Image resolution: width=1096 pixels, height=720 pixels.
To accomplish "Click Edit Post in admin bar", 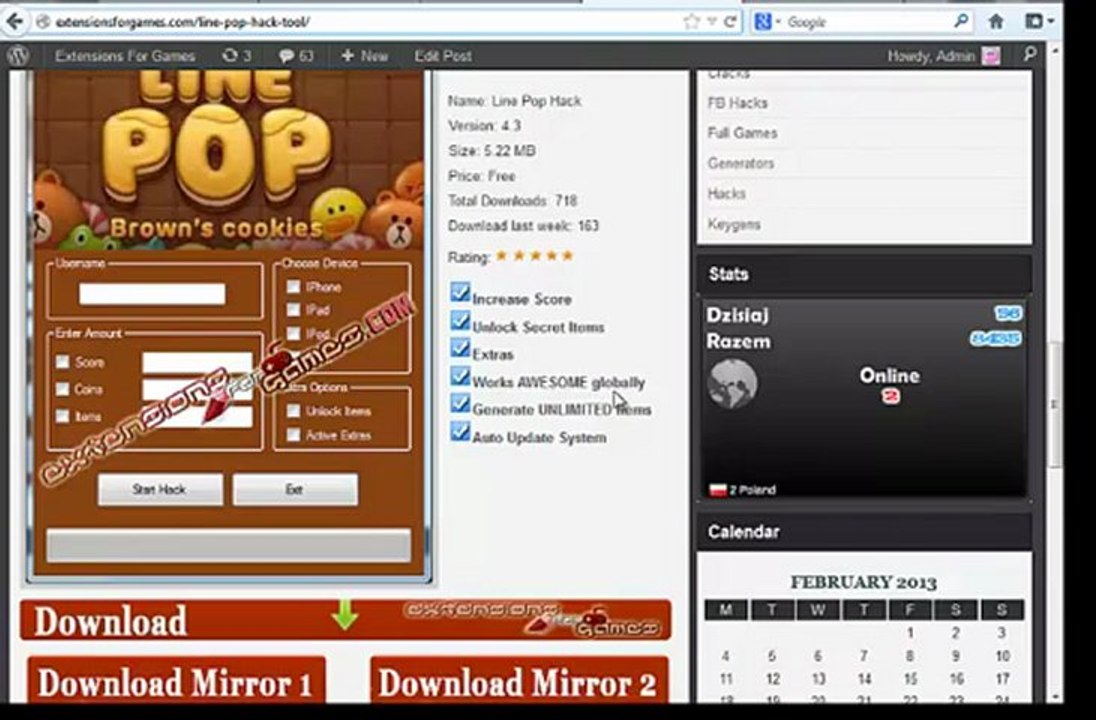I will 442,56.
